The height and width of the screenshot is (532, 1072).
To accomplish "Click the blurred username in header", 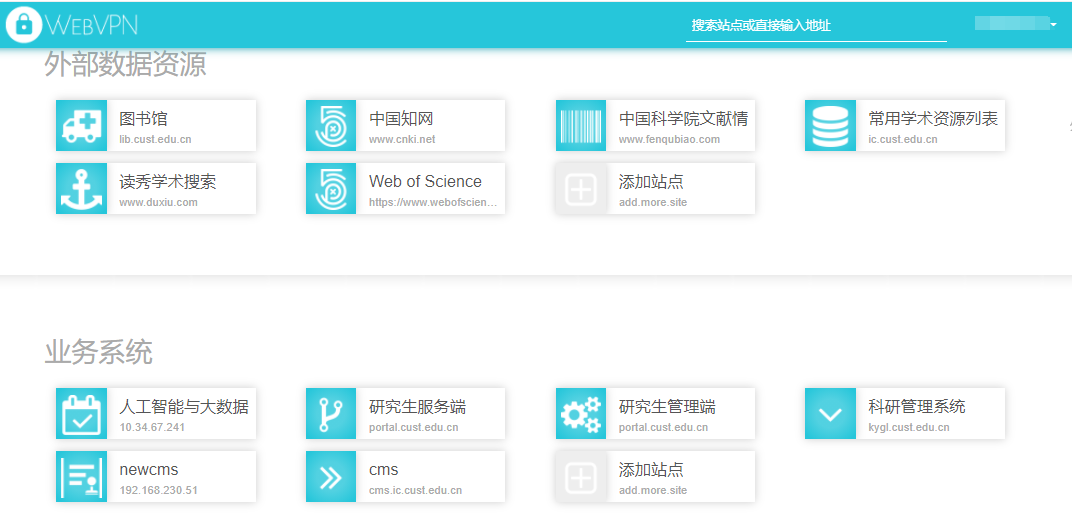I will pyautogui.click(x=1012, y=24).
